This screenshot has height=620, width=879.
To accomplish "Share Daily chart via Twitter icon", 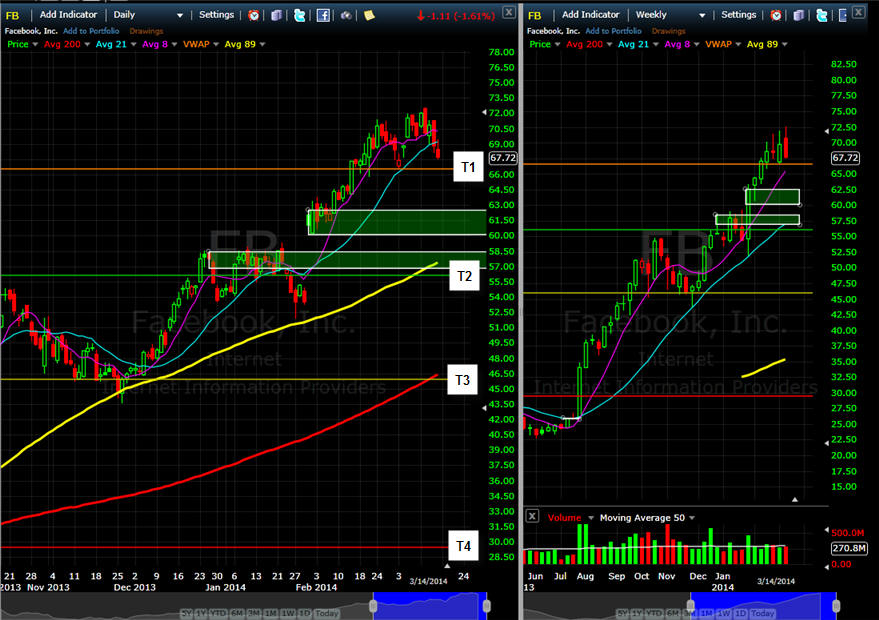I will pyautogui.click(x=299, y=15).
